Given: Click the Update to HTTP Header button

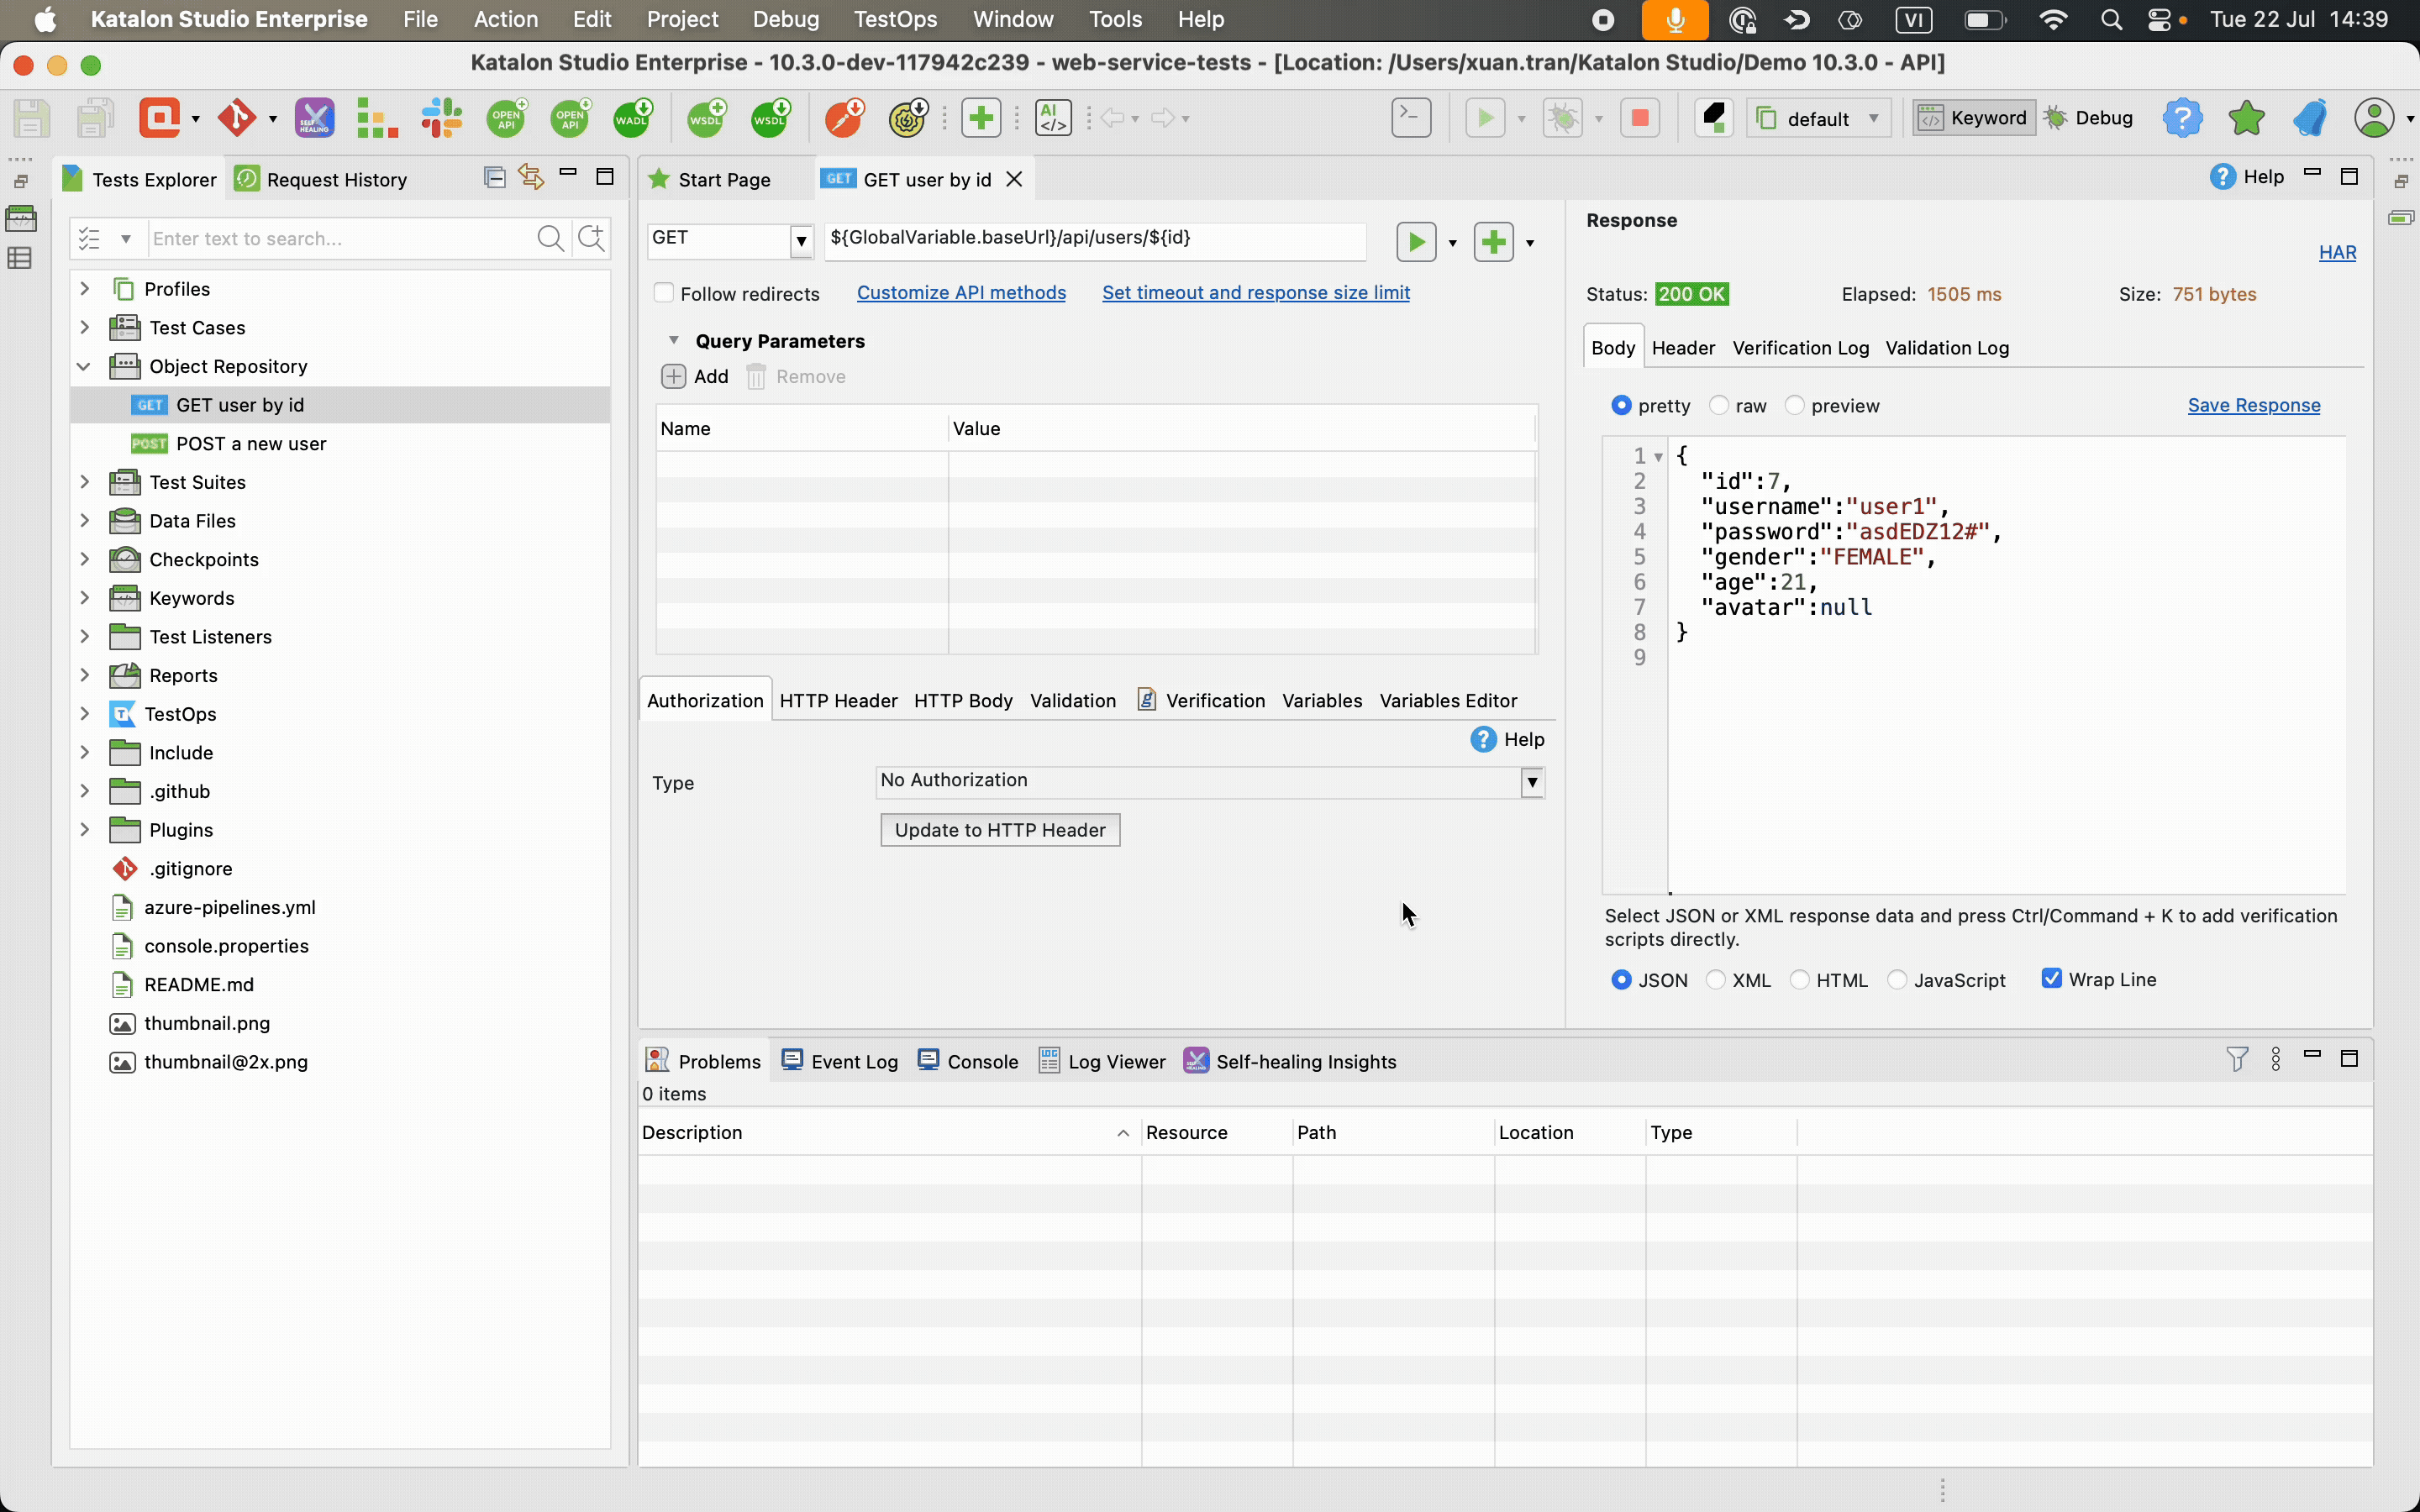Looking at the screenshot, I should [1000, 830].
